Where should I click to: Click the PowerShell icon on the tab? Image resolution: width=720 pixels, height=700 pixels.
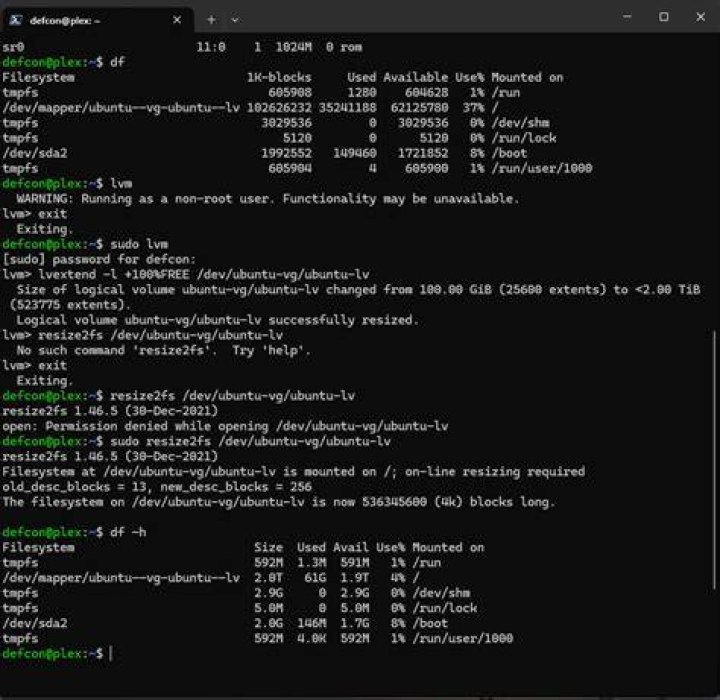click(x=16, y=20)
